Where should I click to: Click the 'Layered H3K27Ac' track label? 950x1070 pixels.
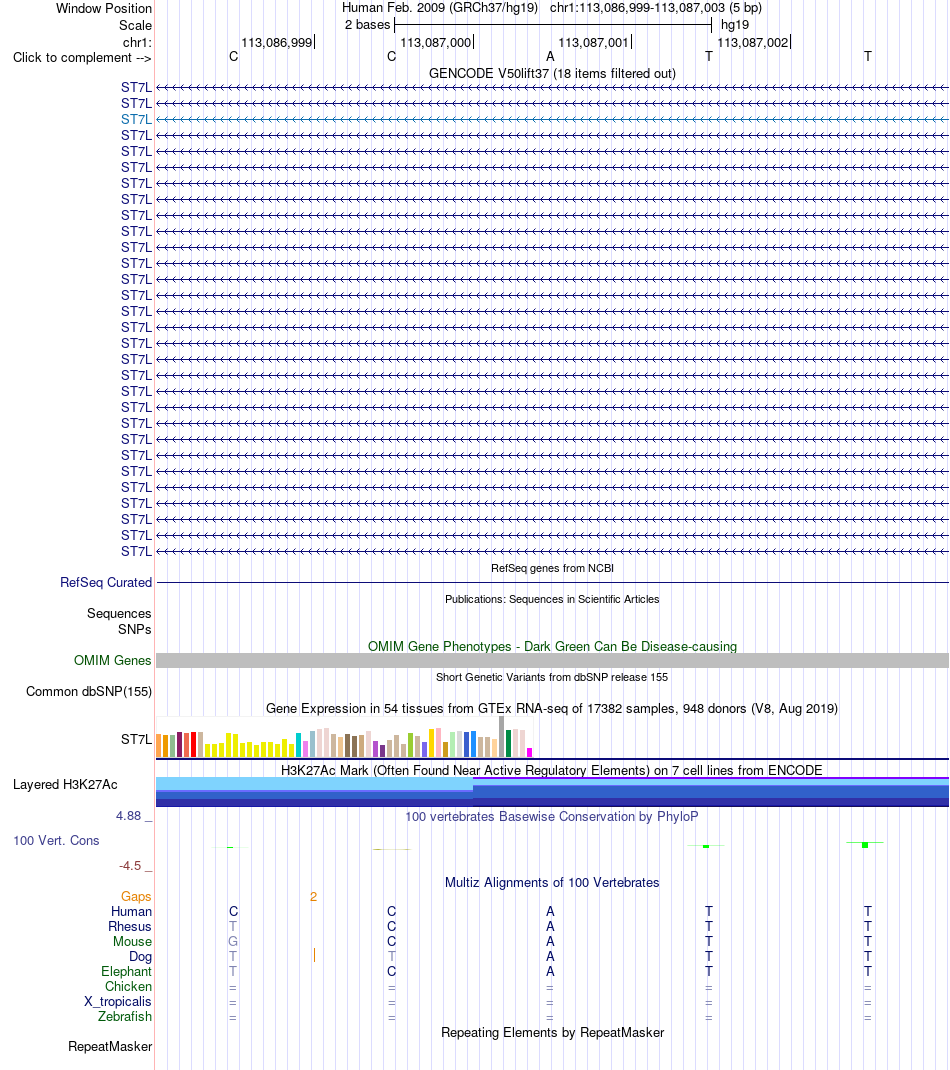pos(65,785)
